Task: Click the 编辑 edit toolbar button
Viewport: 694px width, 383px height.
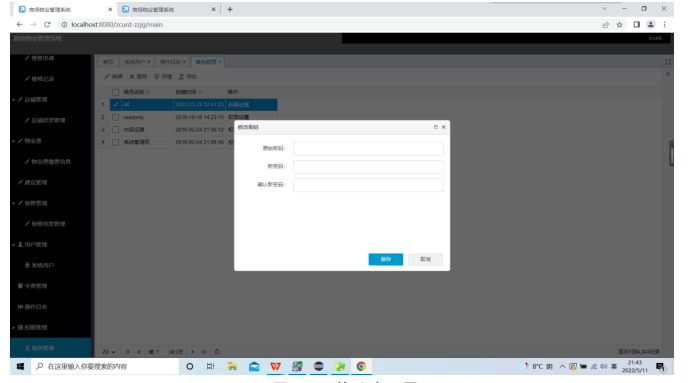Action: (113, 77)
